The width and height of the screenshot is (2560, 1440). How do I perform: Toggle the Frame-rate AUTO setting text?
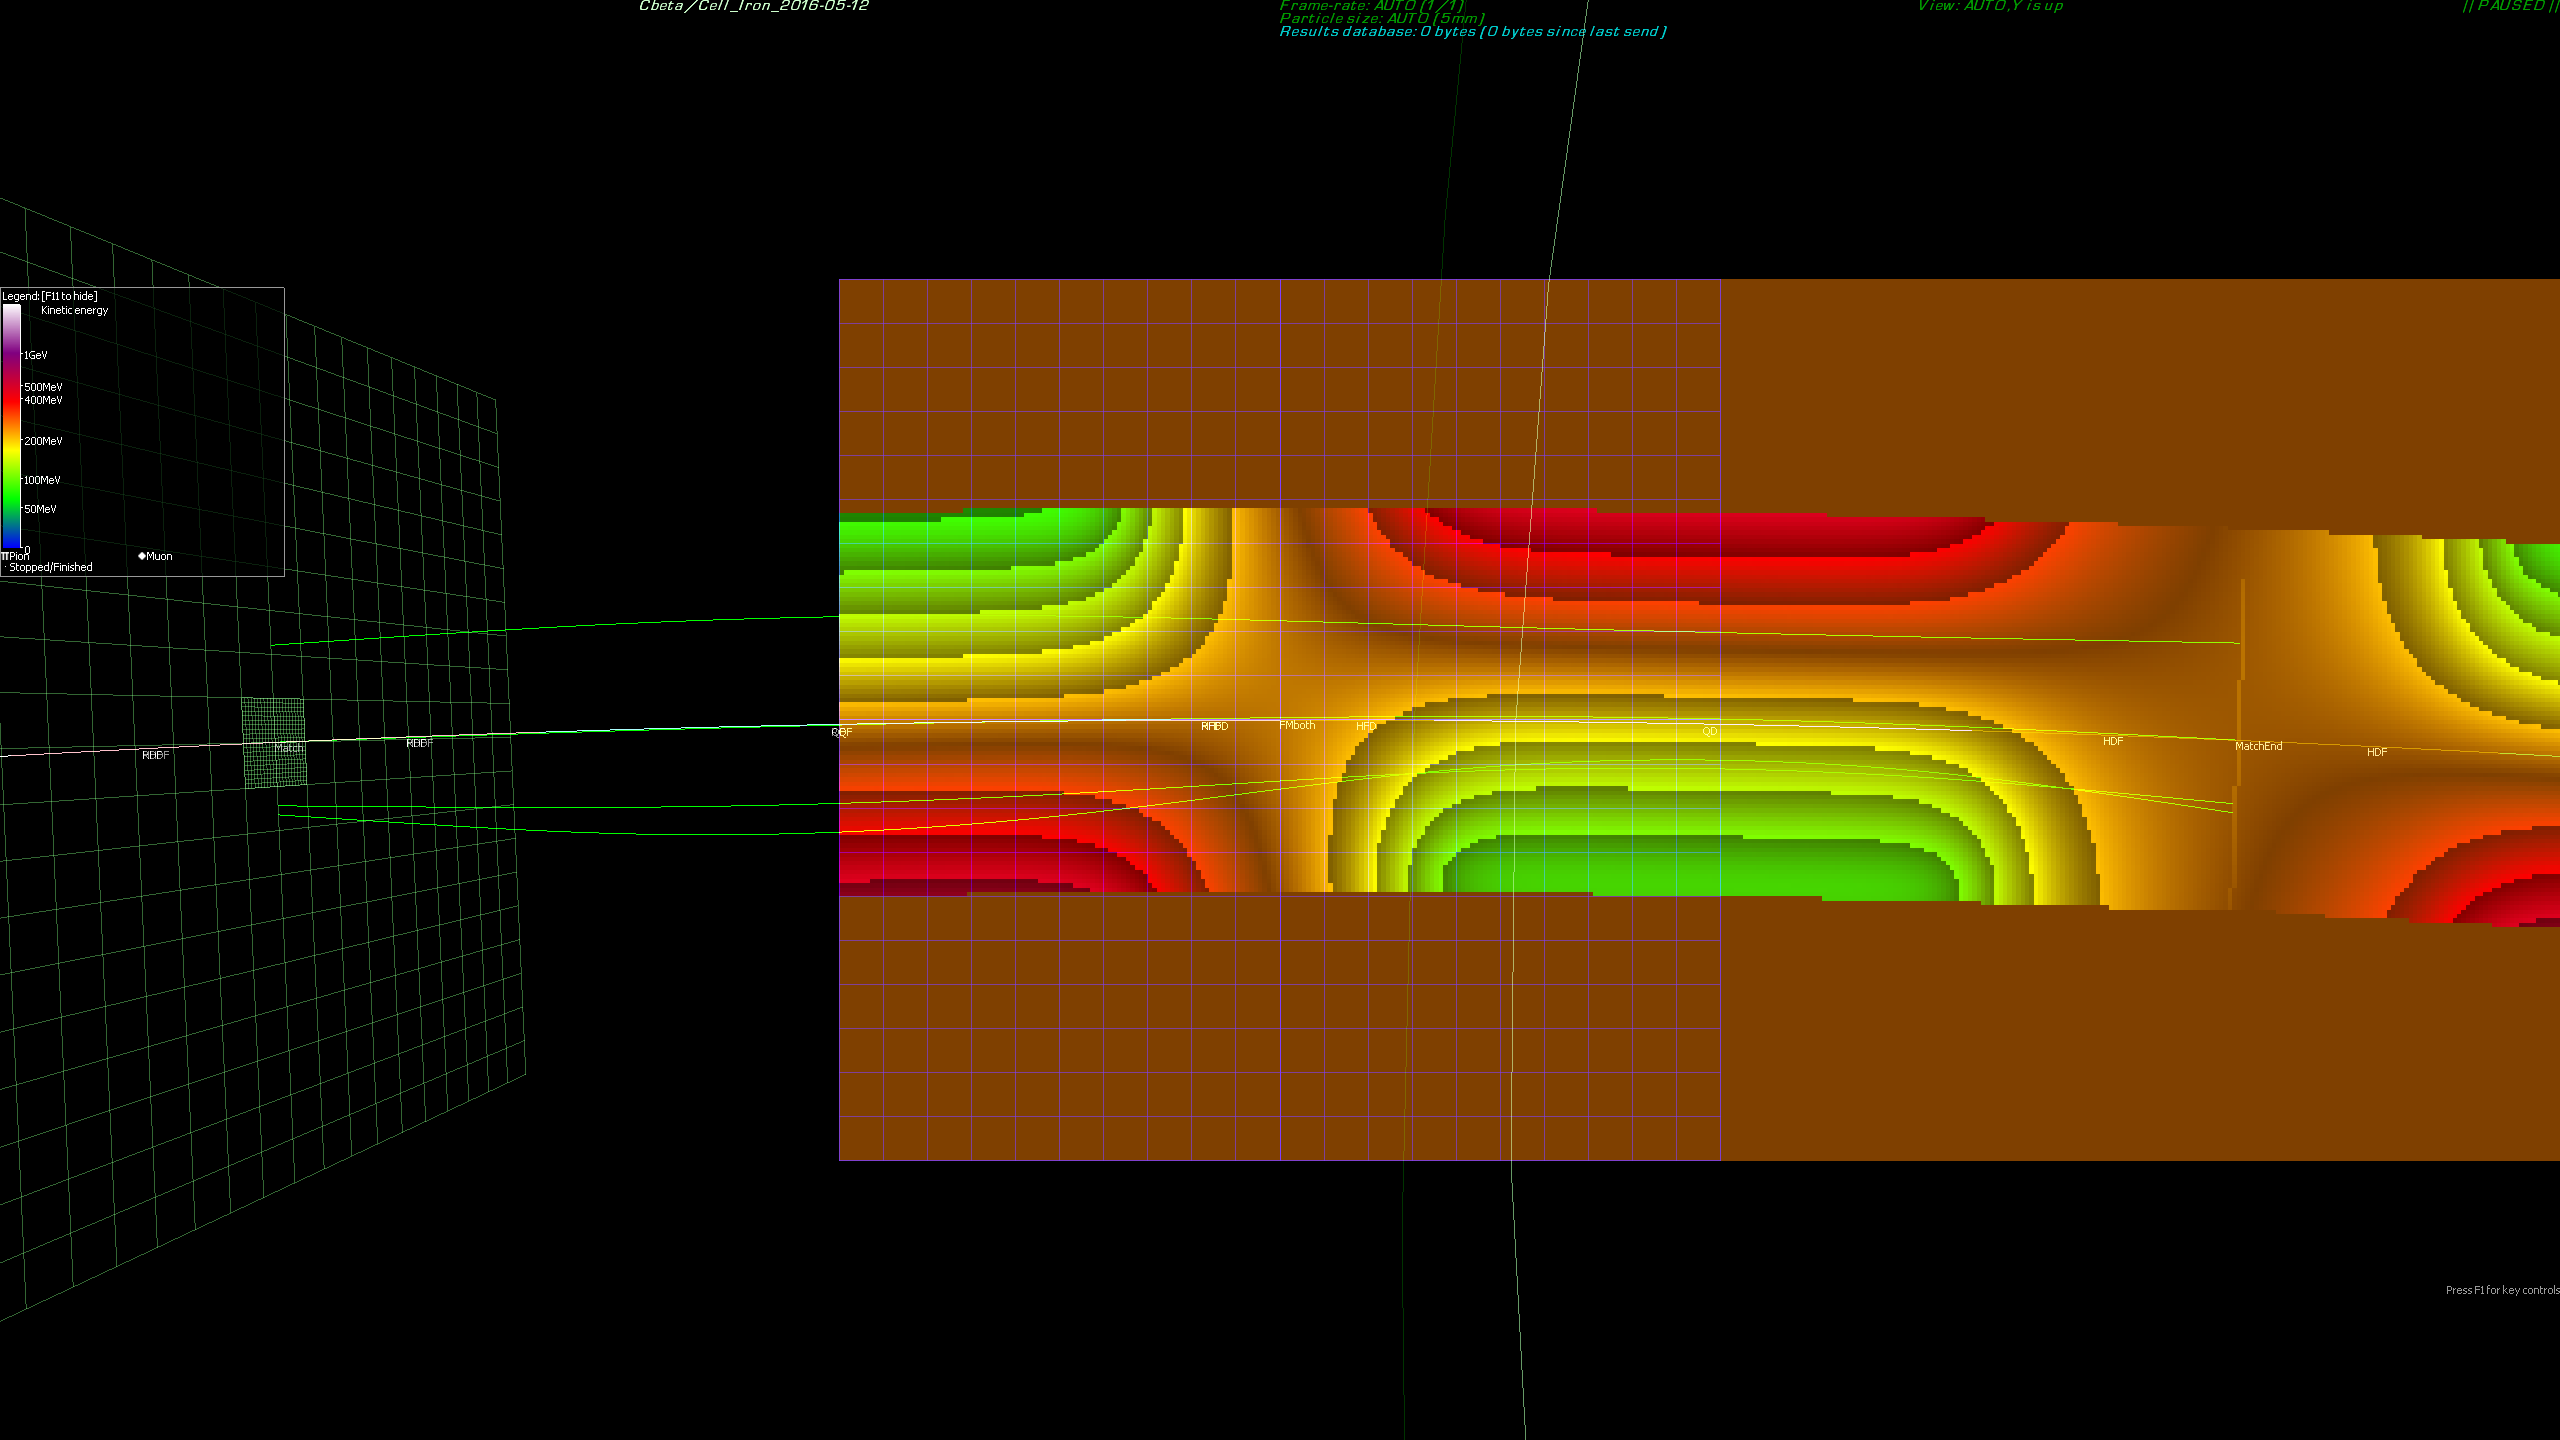coord(1372,6)
